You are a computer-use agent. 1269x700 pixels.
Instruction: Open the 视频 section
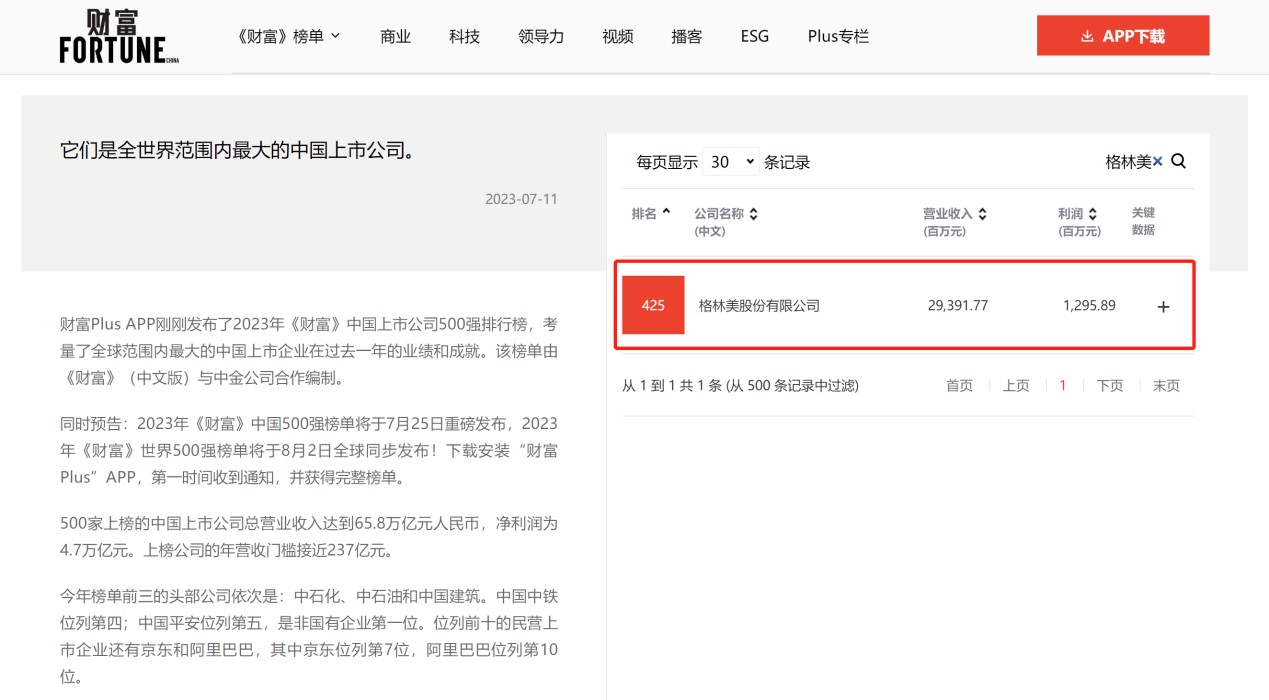pos(617,36)
